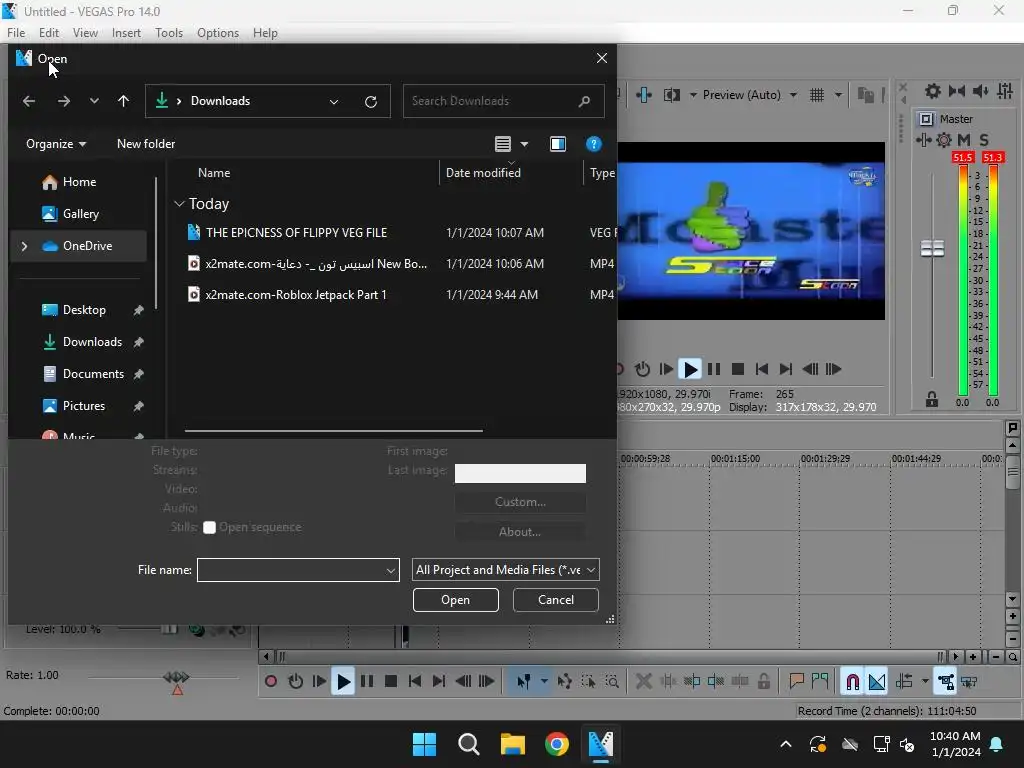Open the Auto Ripple mode dropdown
Image resolution: width=1024 pixels, height=768 pixels.
[925, 682]
